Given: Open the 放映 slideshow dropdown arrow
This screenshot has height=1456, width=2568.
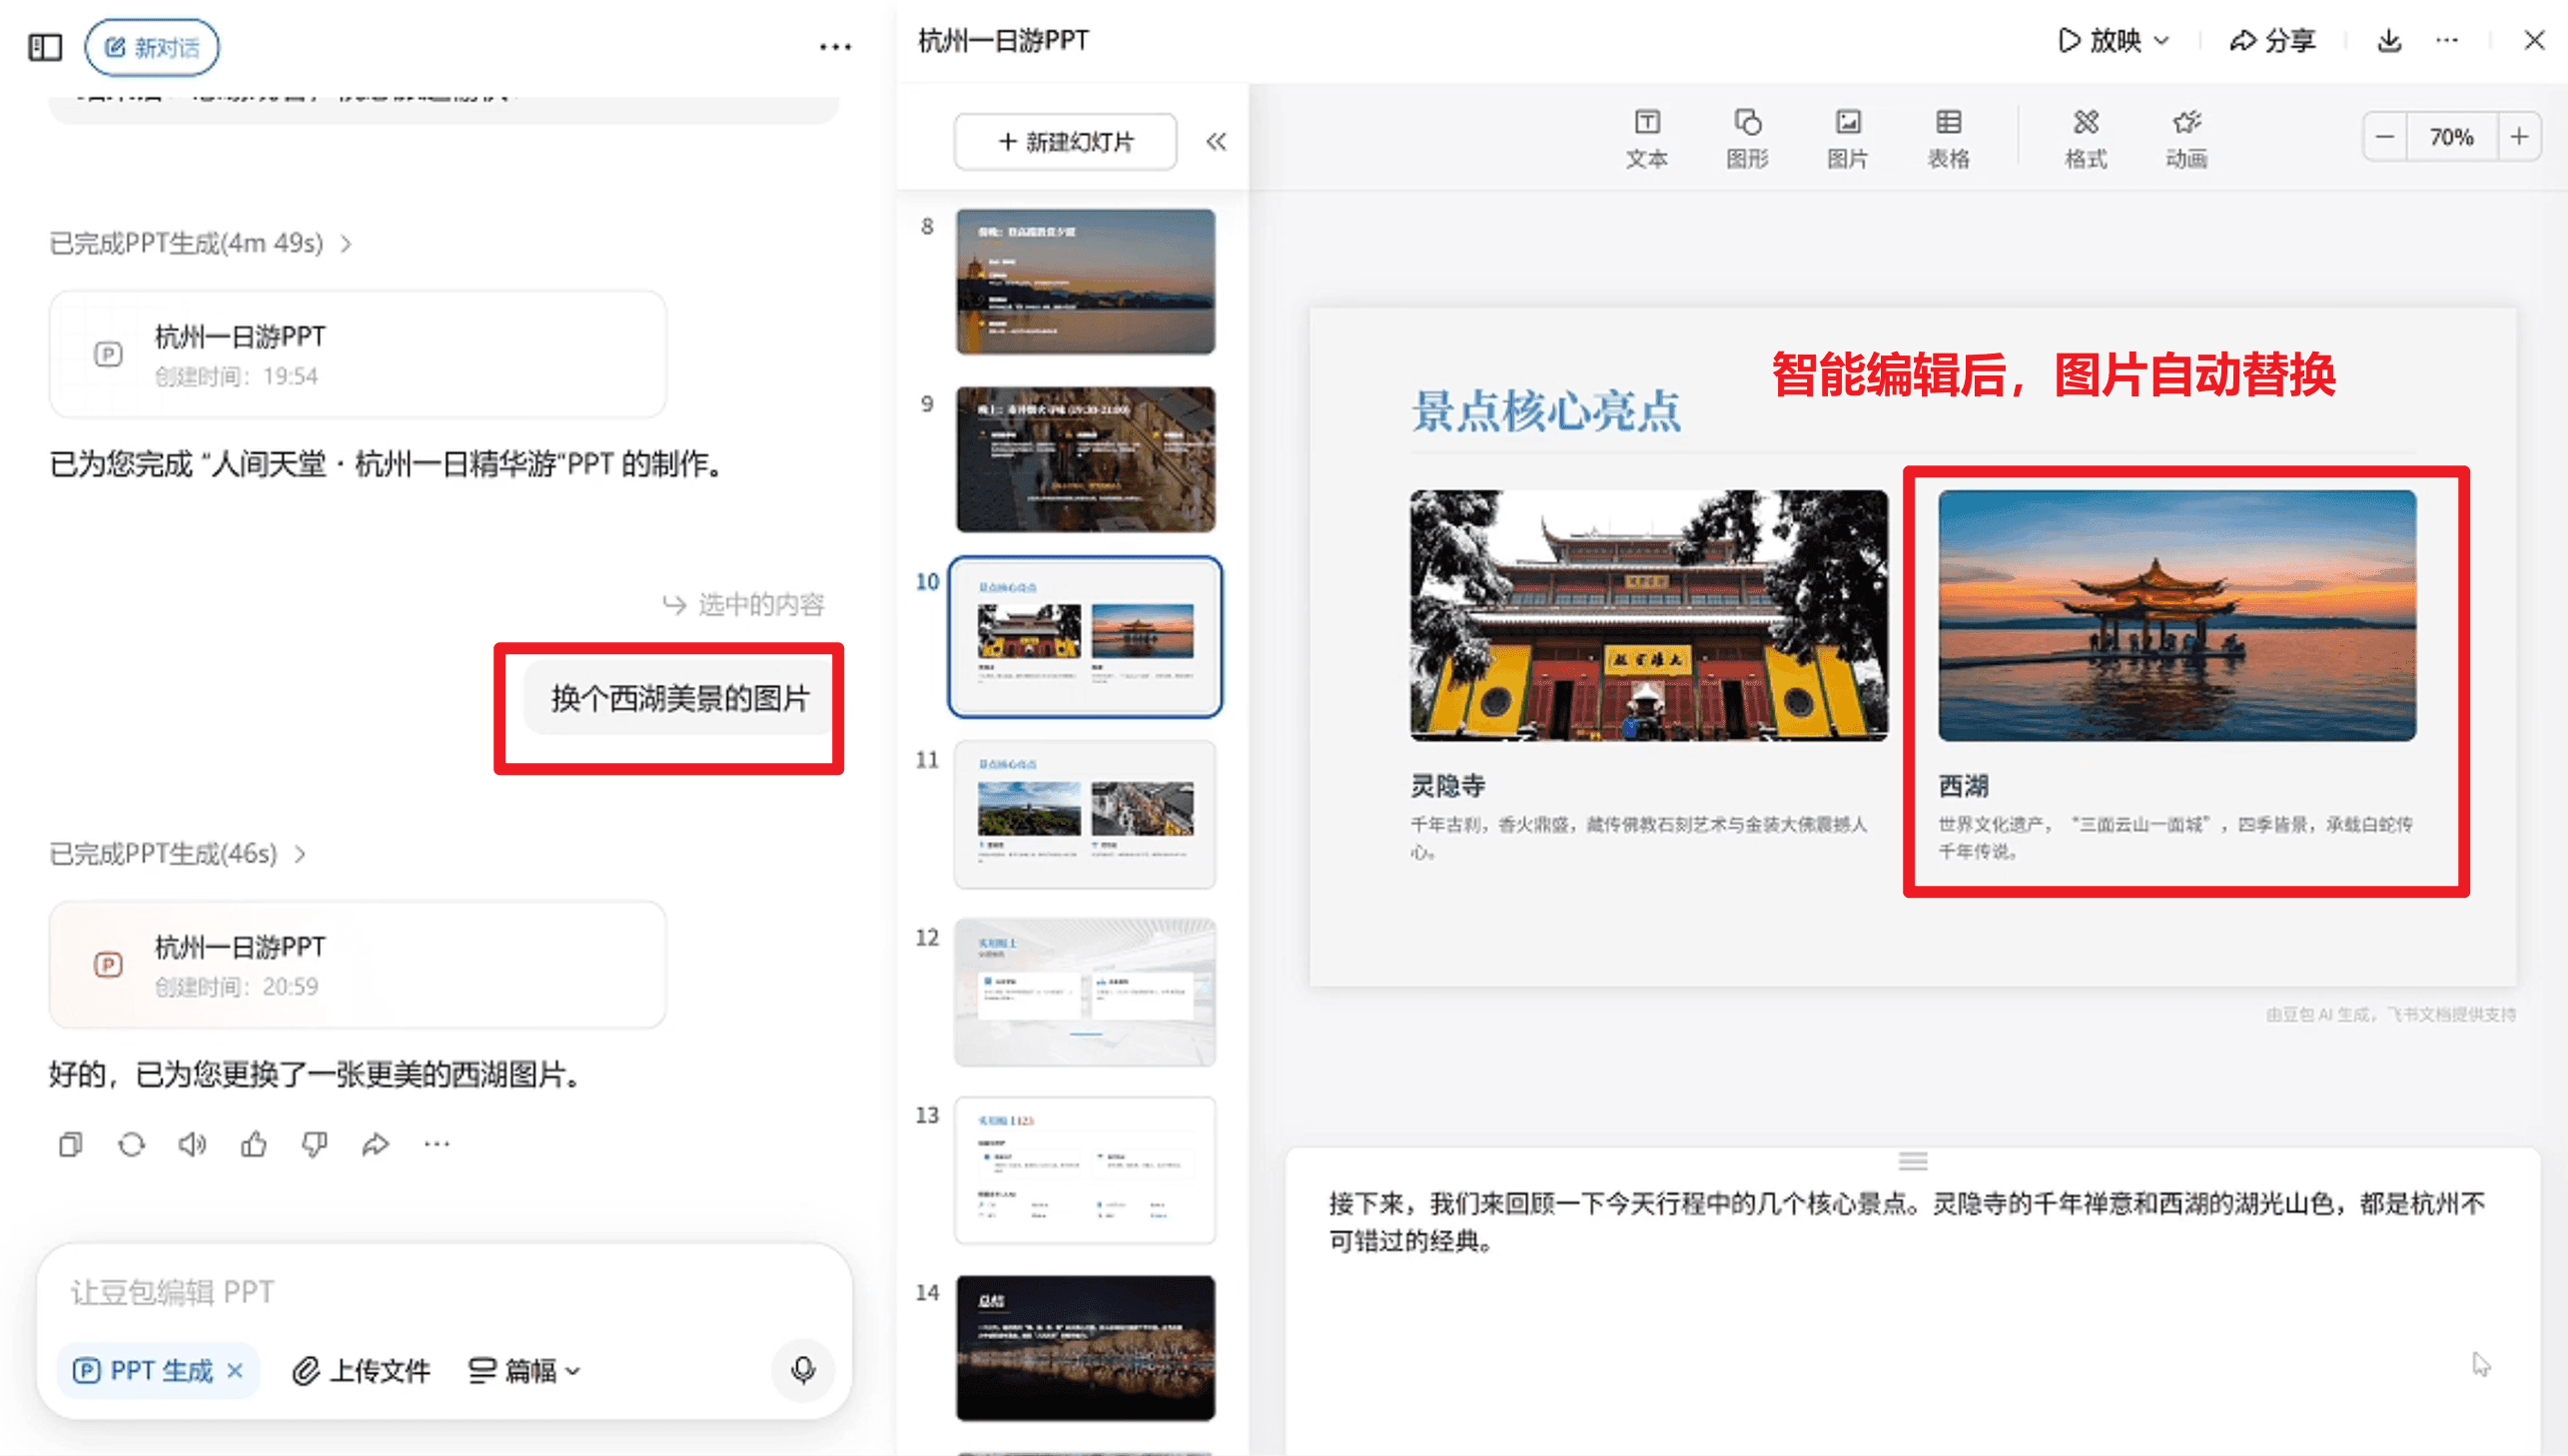Looking at the screenshot, I should (x=2162, y=41).
